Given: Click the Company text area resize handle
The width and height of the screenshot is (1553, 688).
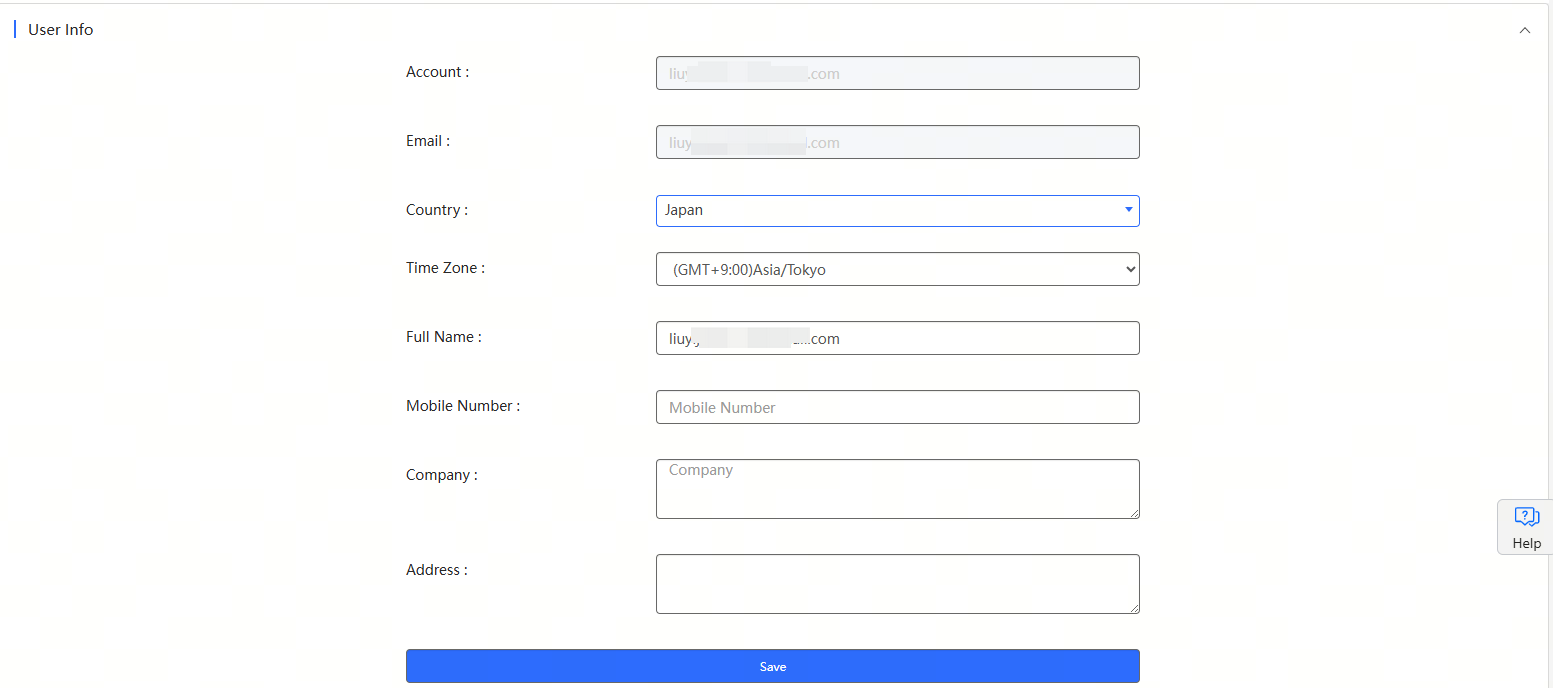Looking at the screenshot, I should [x=1134, y=513].
